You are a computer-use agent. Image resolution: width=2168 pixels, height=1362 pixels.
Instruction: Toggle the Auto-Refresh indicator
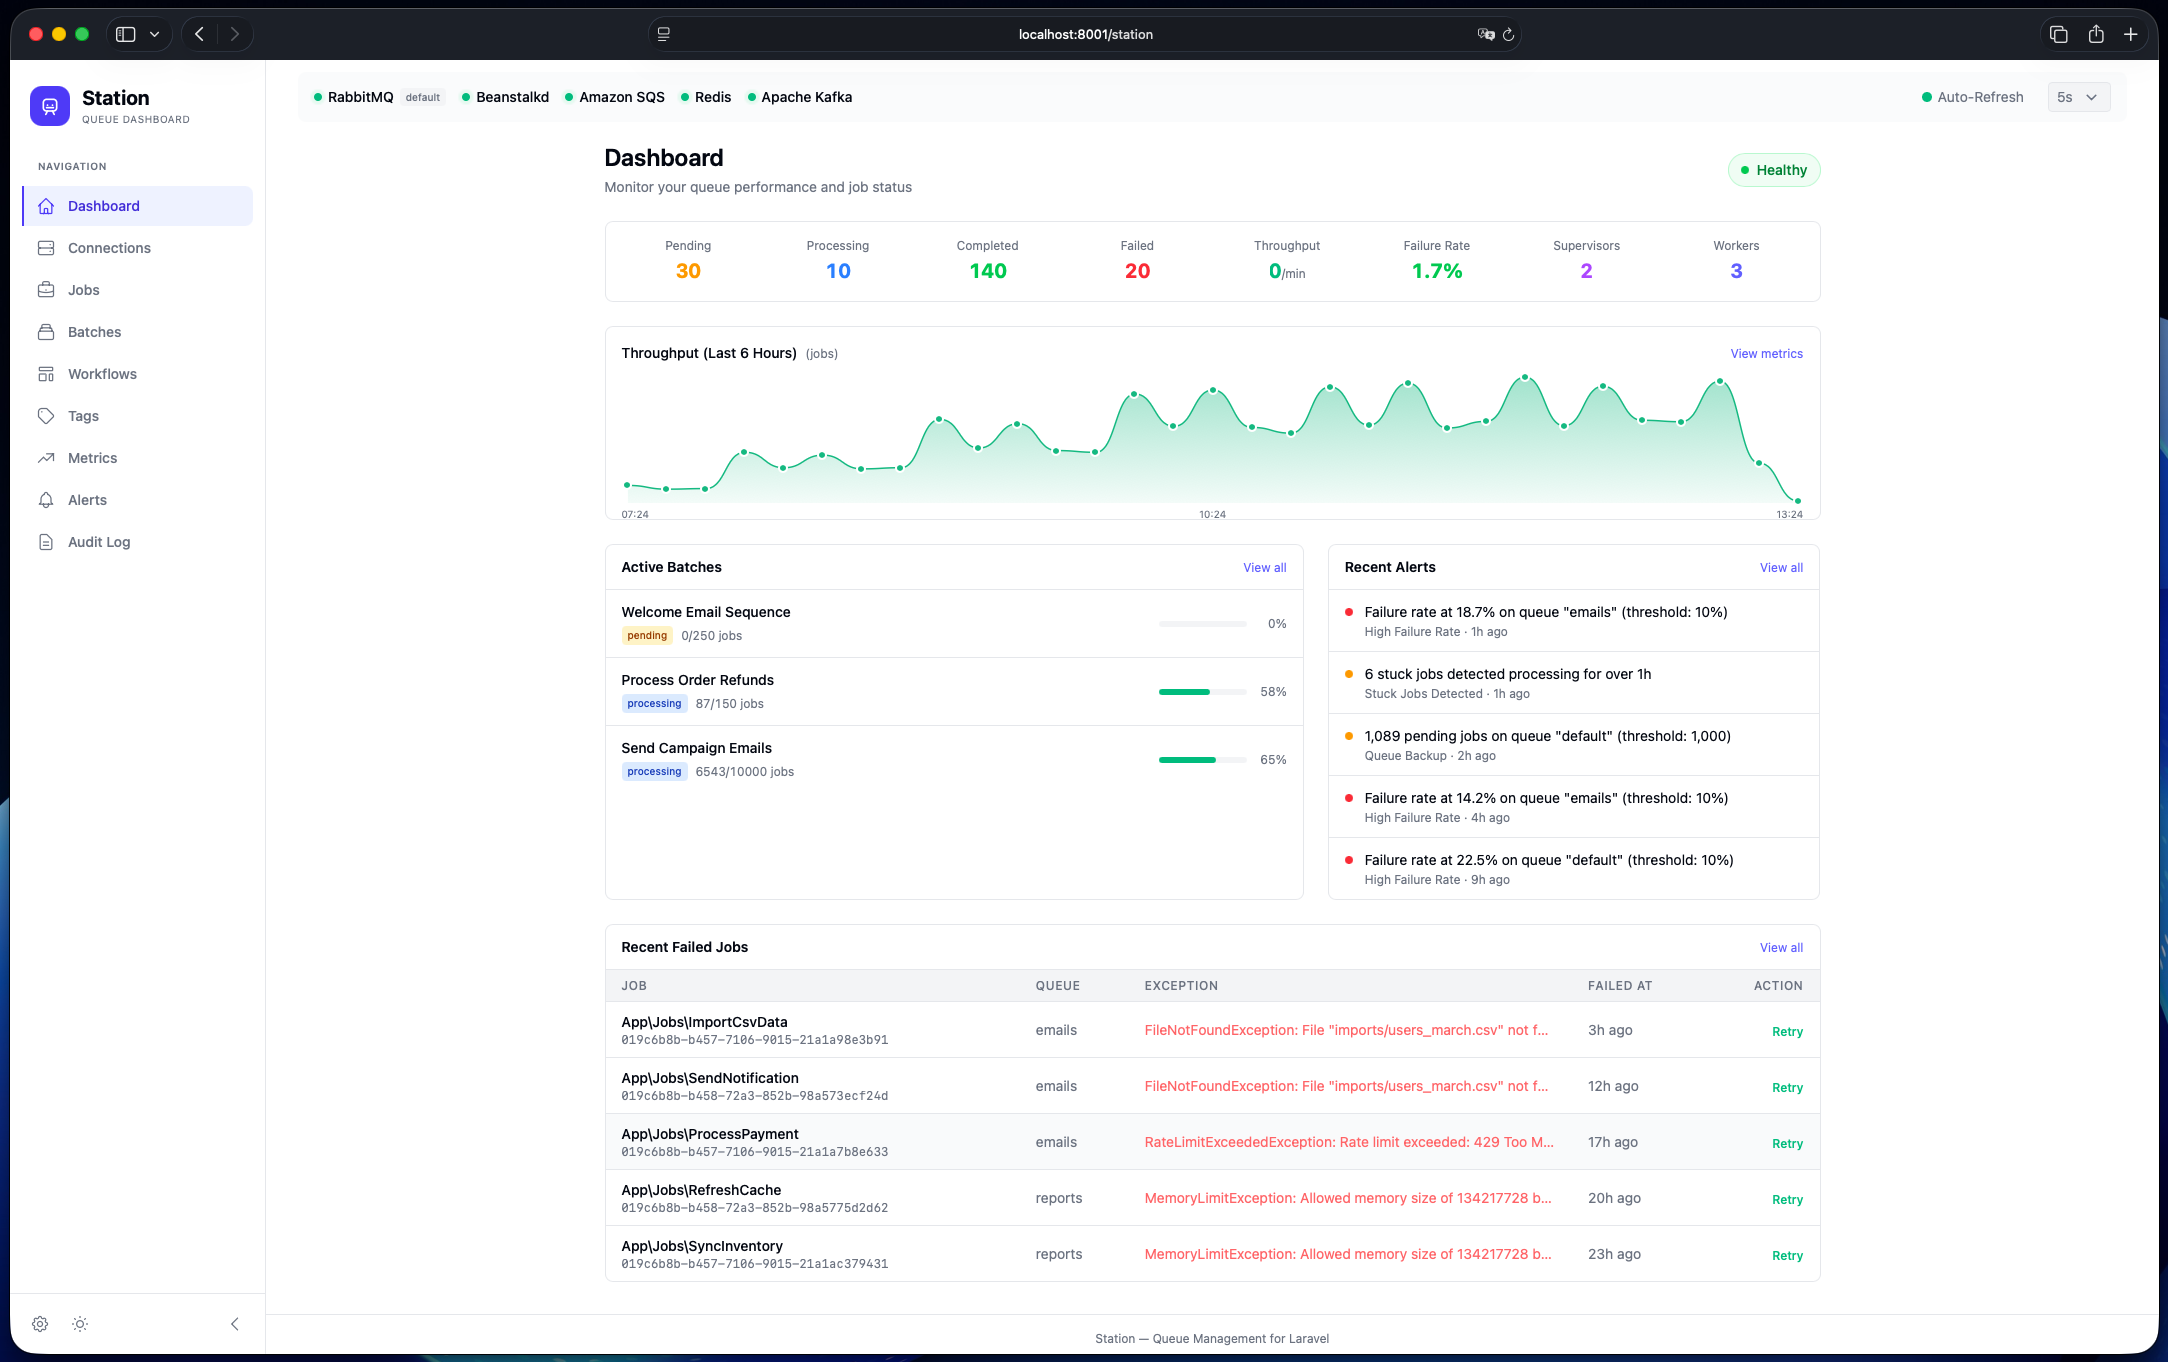coord(1972,97)
